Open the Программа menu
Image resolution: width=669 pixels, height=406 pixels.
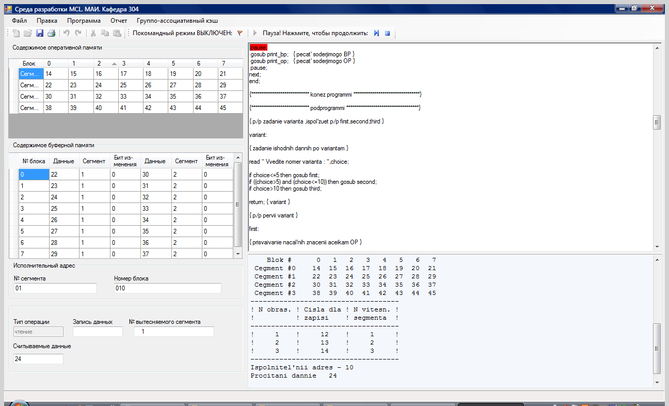(84, 19)
